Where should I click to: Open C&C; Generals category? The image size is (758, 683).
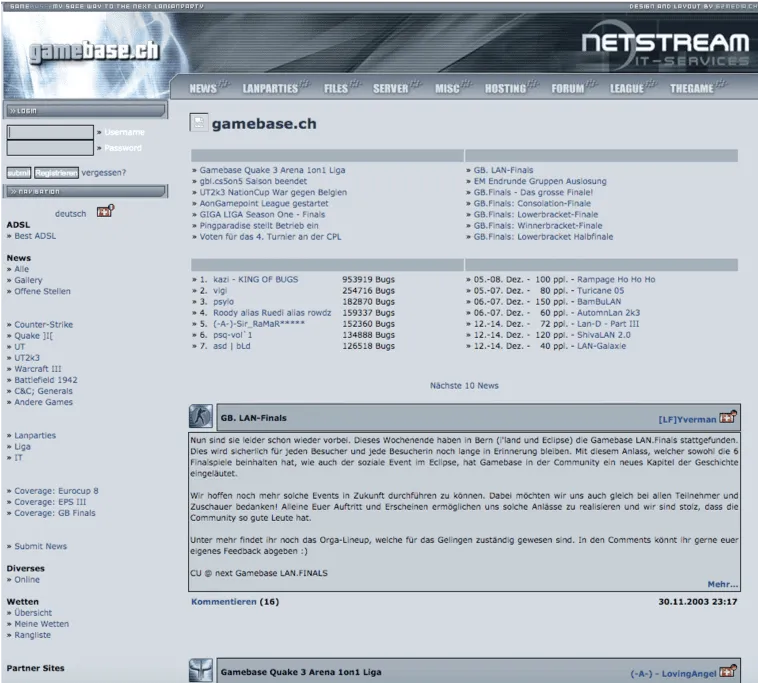(43, 391)
